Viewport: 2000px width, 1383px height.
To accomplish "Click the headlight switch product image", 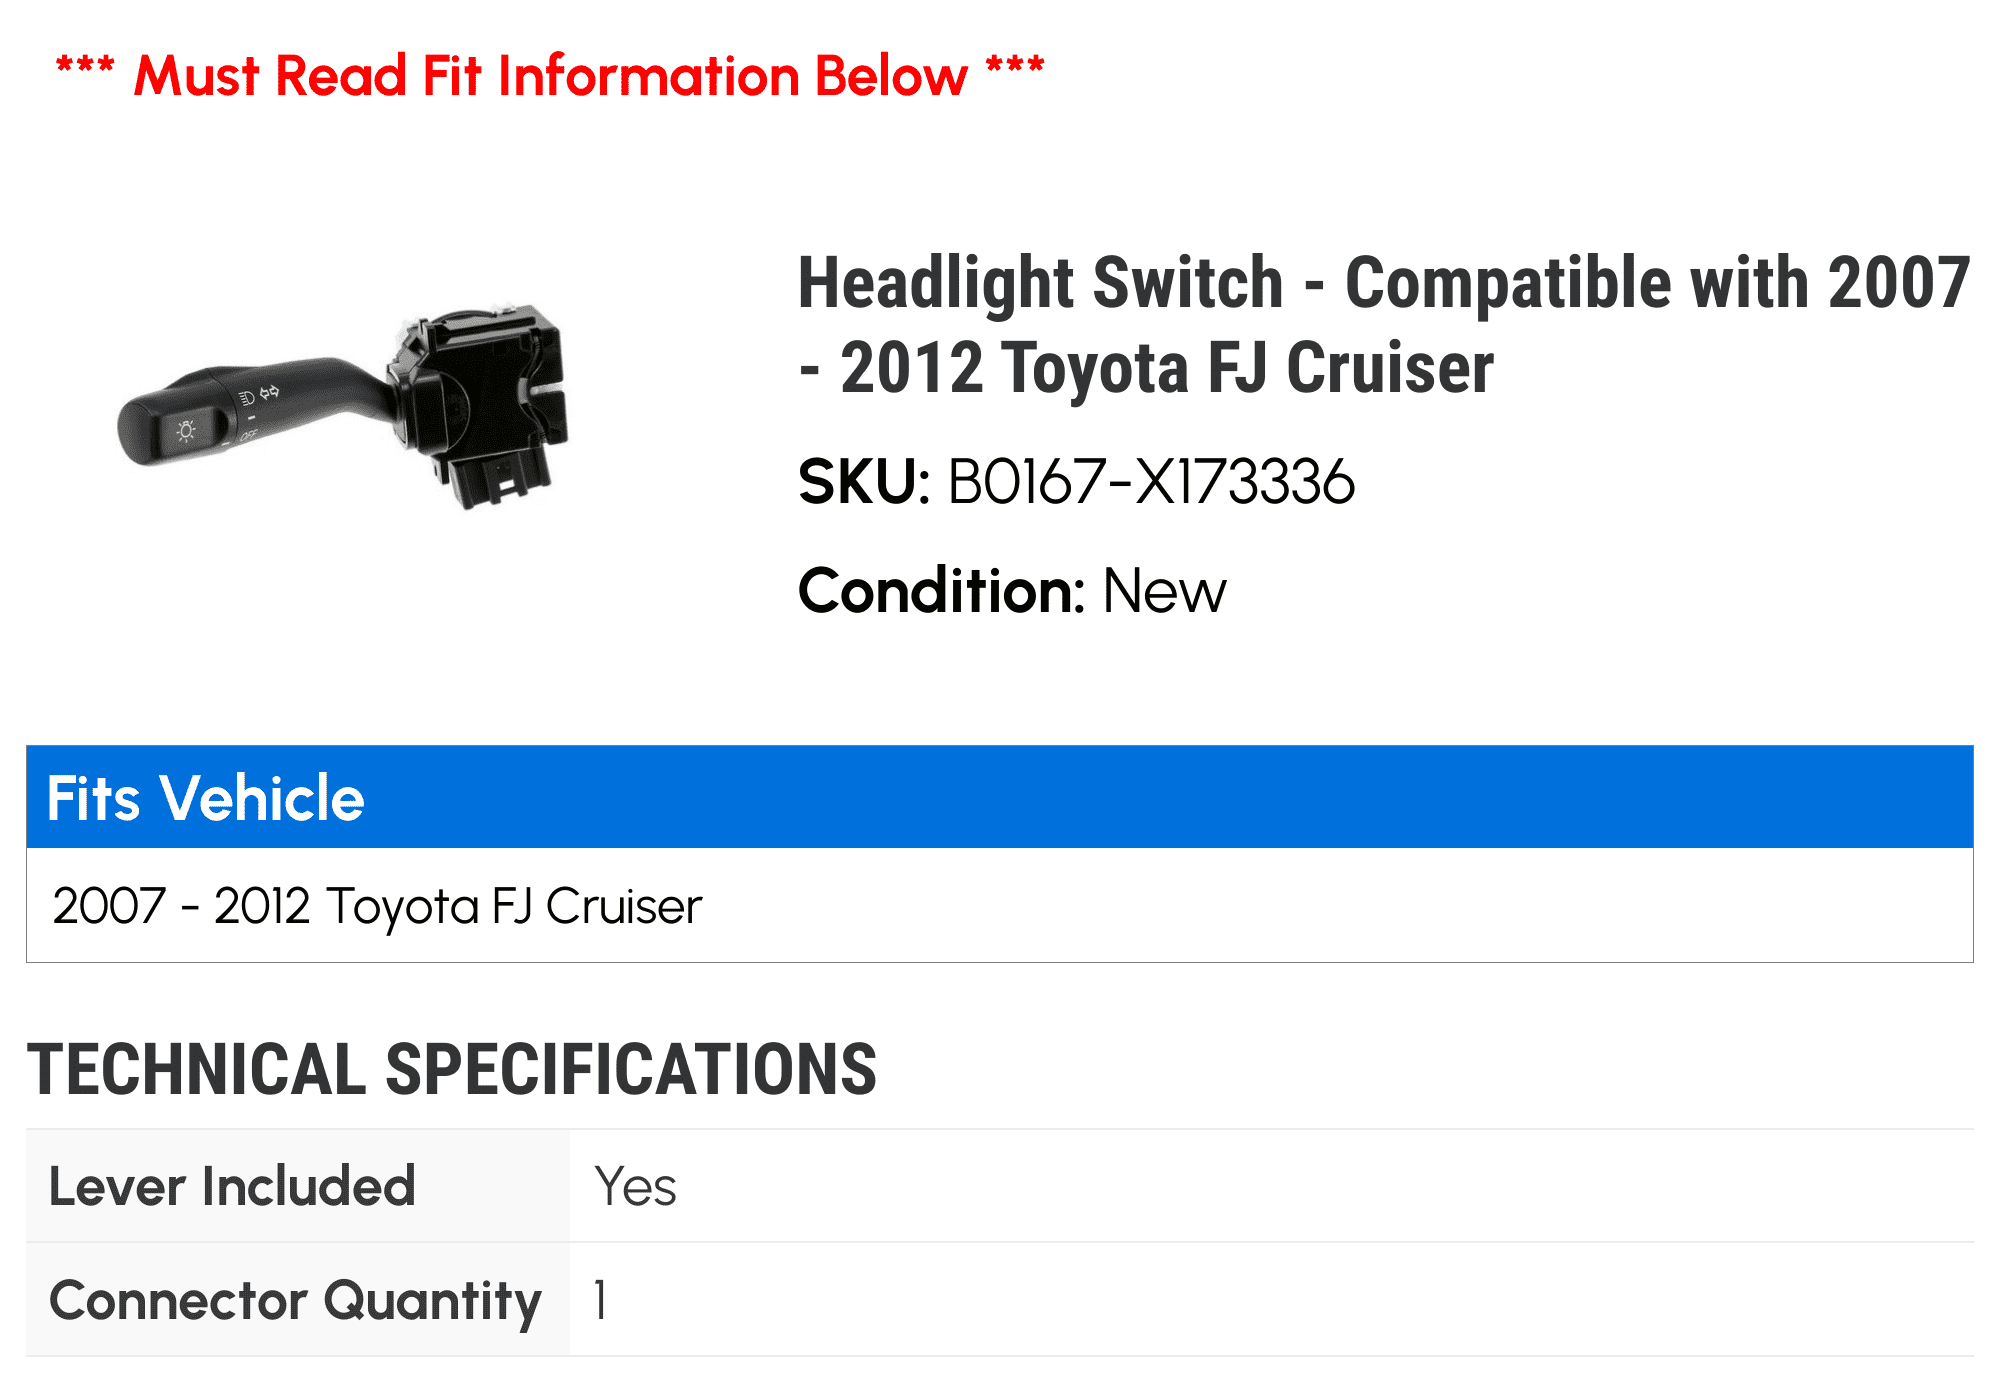I will [343, 408].
